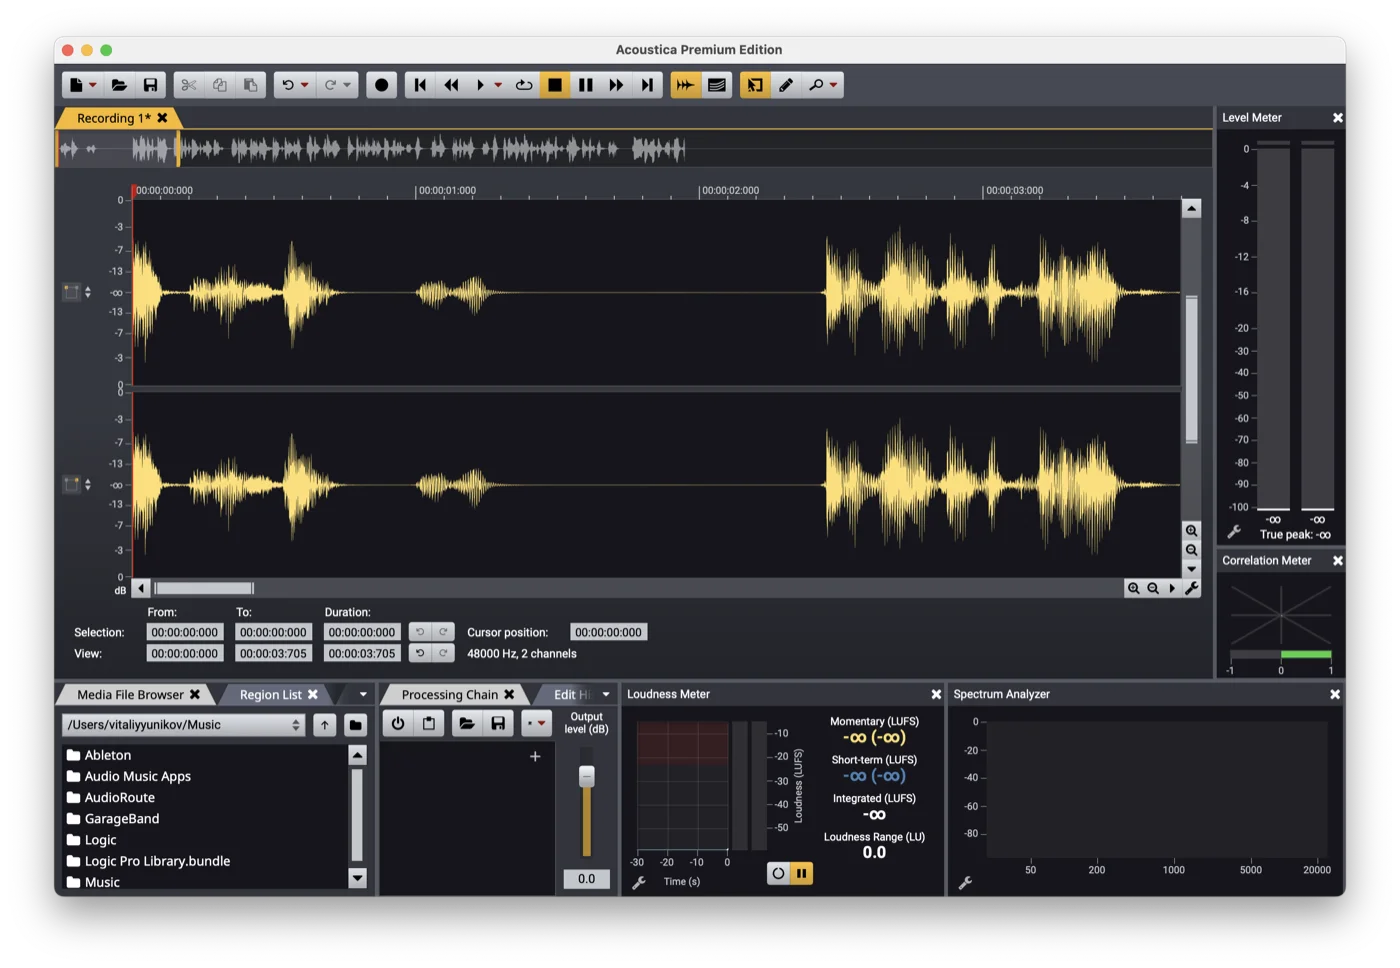1400x968 pixels.
Task: Close the Recording 1 tab
Action: point(162,118)
